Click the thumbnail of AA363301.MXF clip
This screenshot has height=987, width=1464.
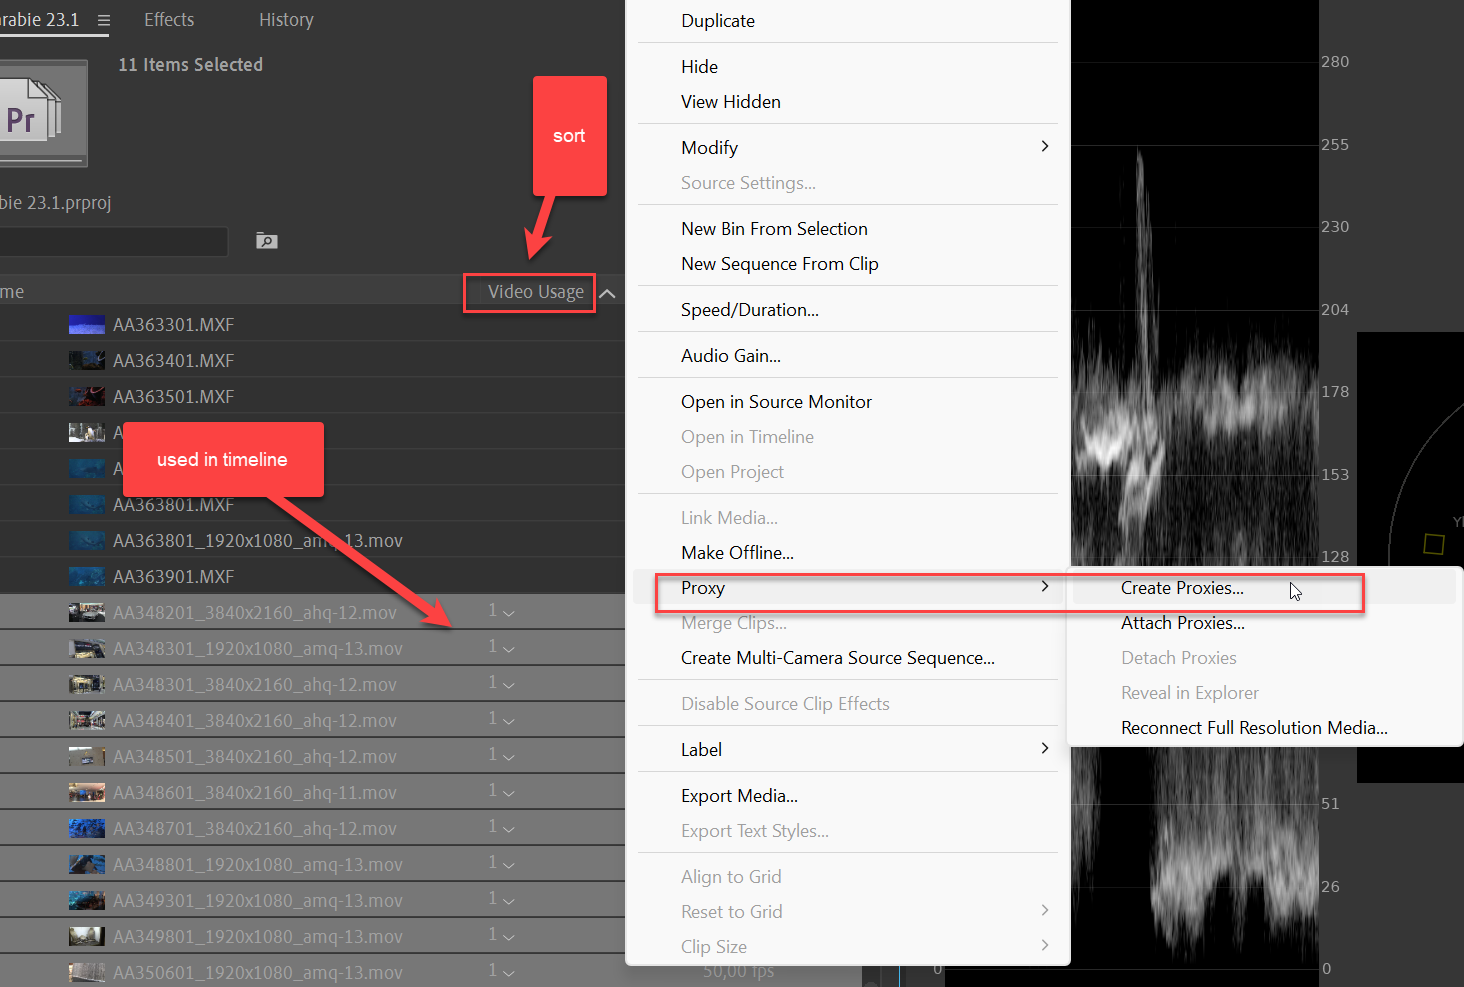[86, 323]
